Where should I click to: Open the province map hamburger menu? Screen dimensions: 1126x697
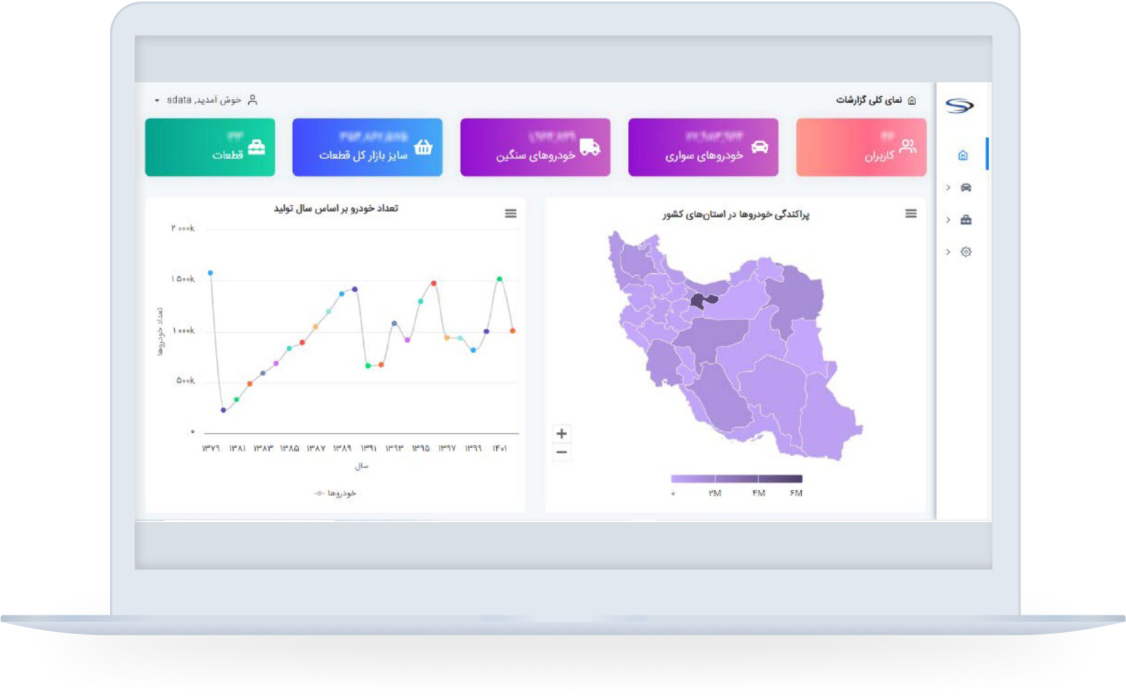click(x=911, y=213)
